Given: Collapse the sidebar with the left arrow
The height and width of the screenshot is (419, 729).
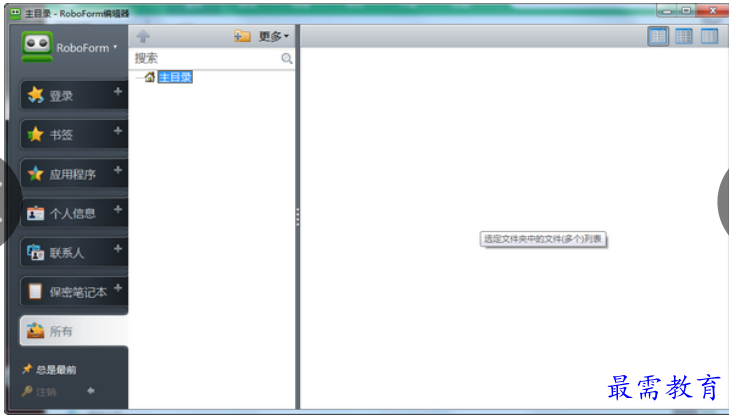Looking at the screenshot, I should (x=91, y=391).
